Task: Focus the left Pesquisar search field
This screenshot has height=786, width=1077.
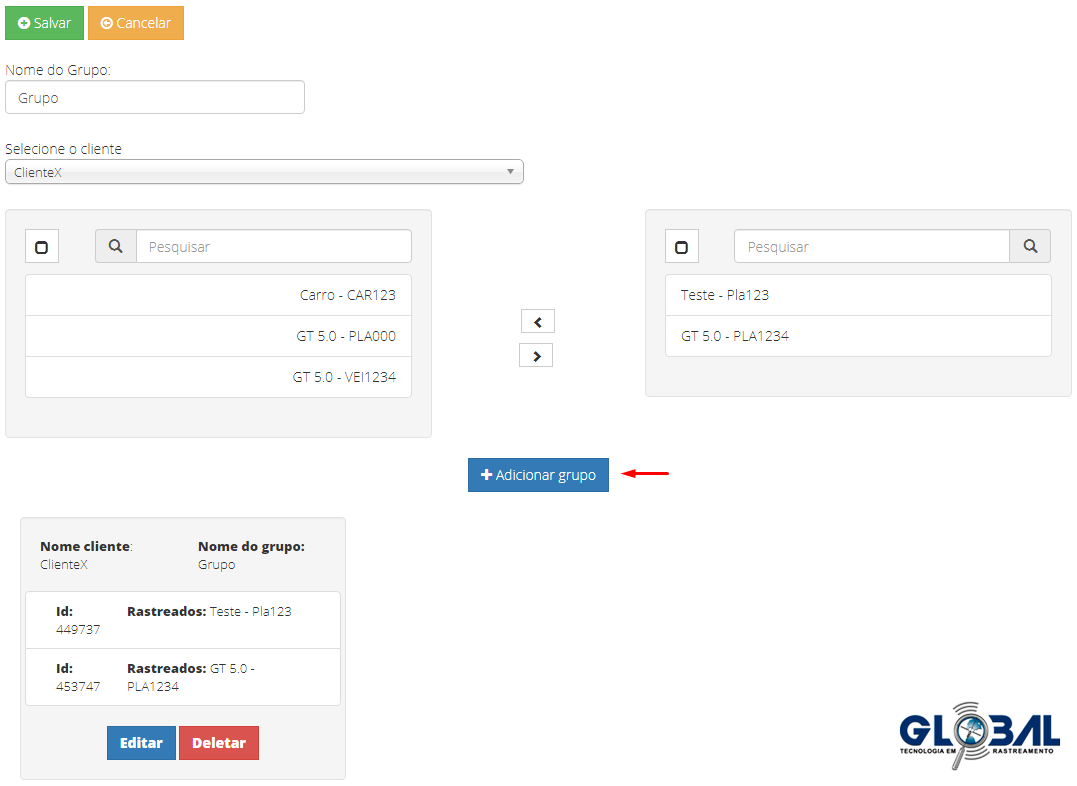Action: click(273, 246)
